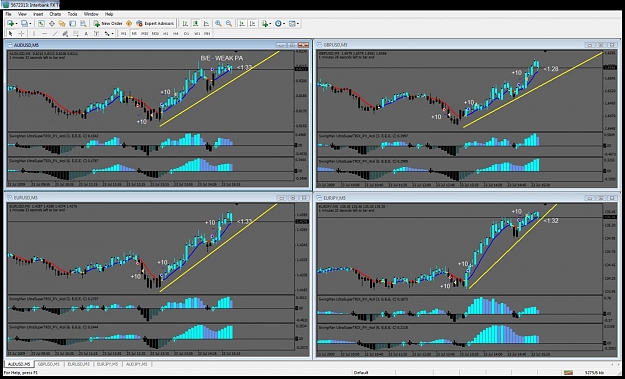Select the Text Label tool
Screen dimensions: 625x379
point(96,34)
